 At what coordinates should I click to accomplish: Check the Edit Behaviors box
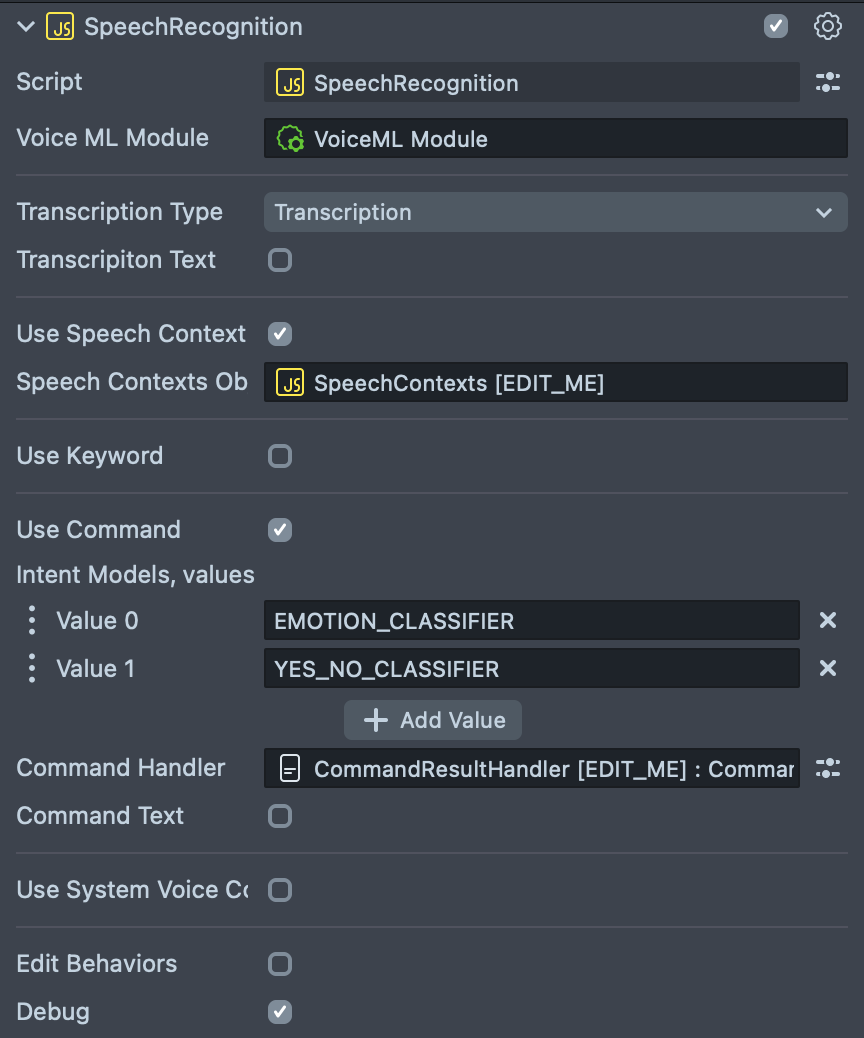click(x=280, y=964)
